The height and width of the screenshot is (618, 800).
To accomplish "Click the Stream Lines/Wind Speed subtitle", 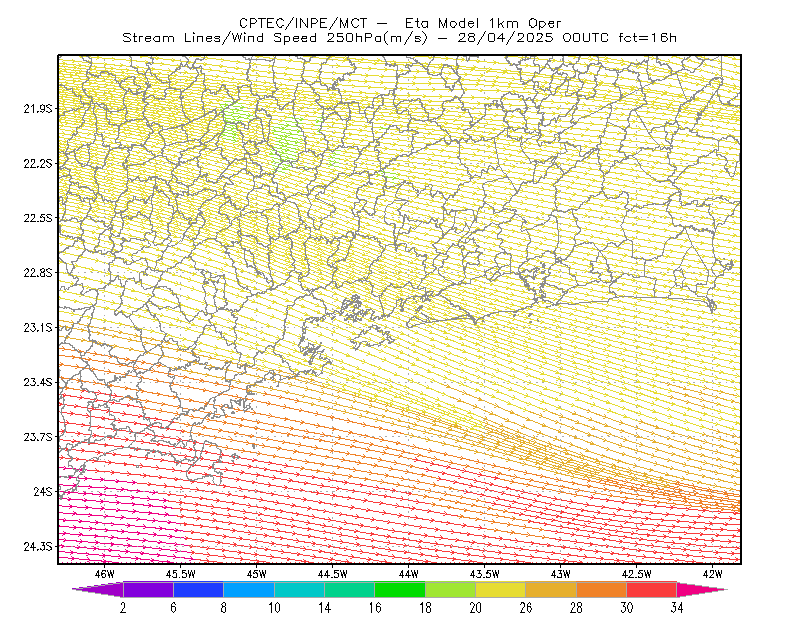I will coord(218,38).
